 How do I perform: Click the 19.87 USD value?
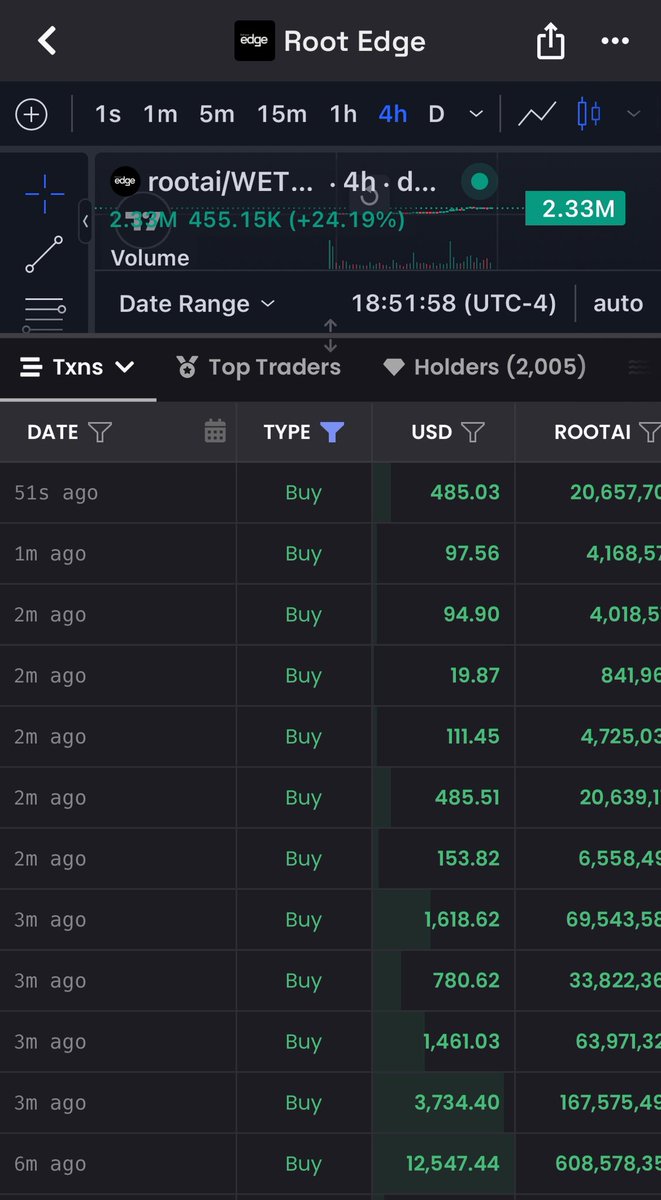tap(475, 675)
